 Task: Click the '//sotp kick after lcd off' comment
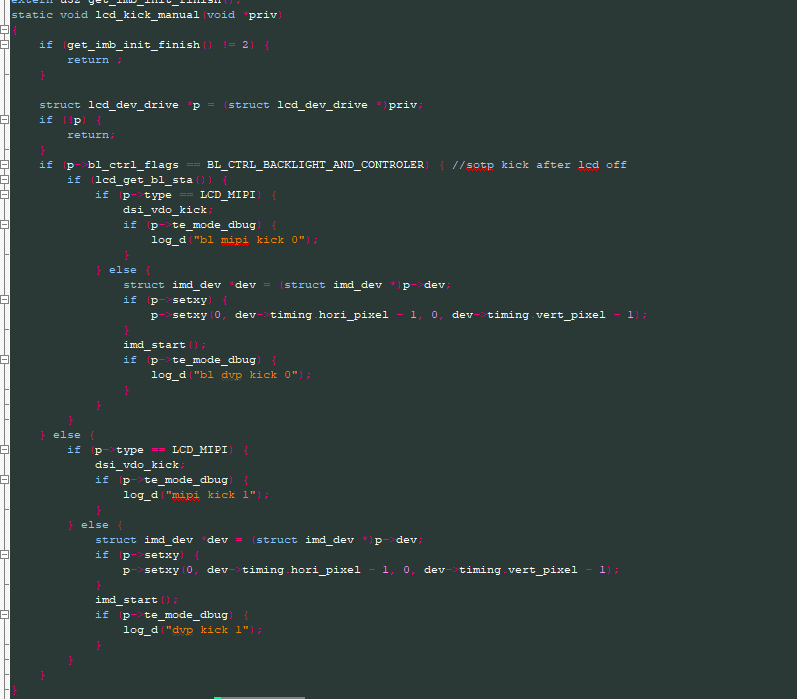tap(539, 165)
